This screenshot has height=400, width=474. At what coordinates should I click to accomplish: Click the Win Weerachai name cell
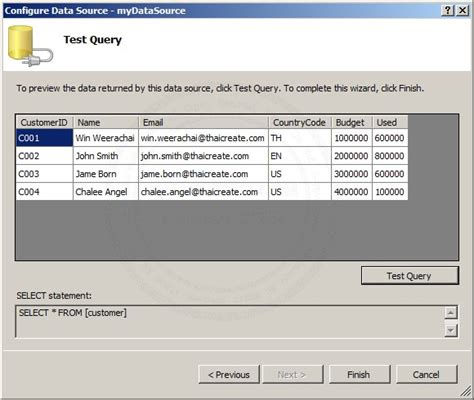(106, 138)
